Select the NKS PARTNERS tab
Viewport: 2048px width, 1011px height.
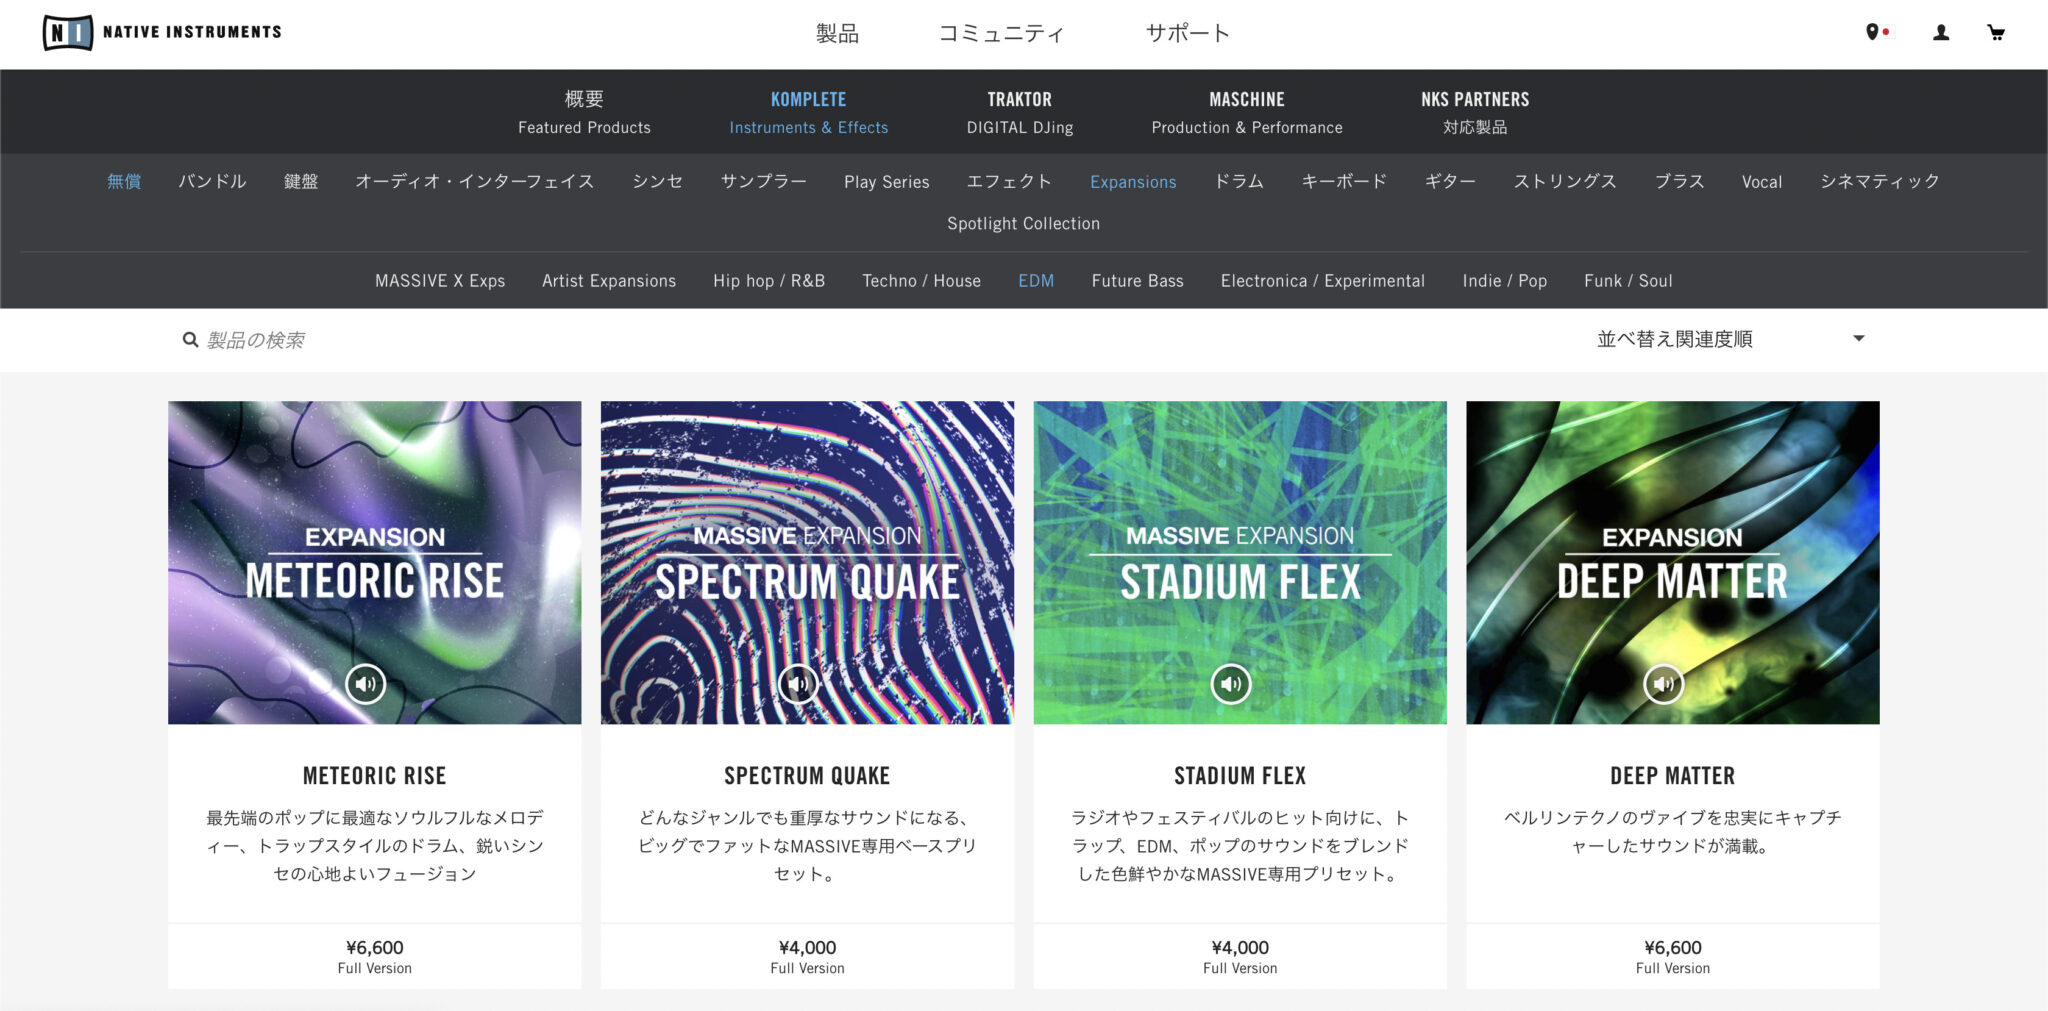click(1475, 112)
